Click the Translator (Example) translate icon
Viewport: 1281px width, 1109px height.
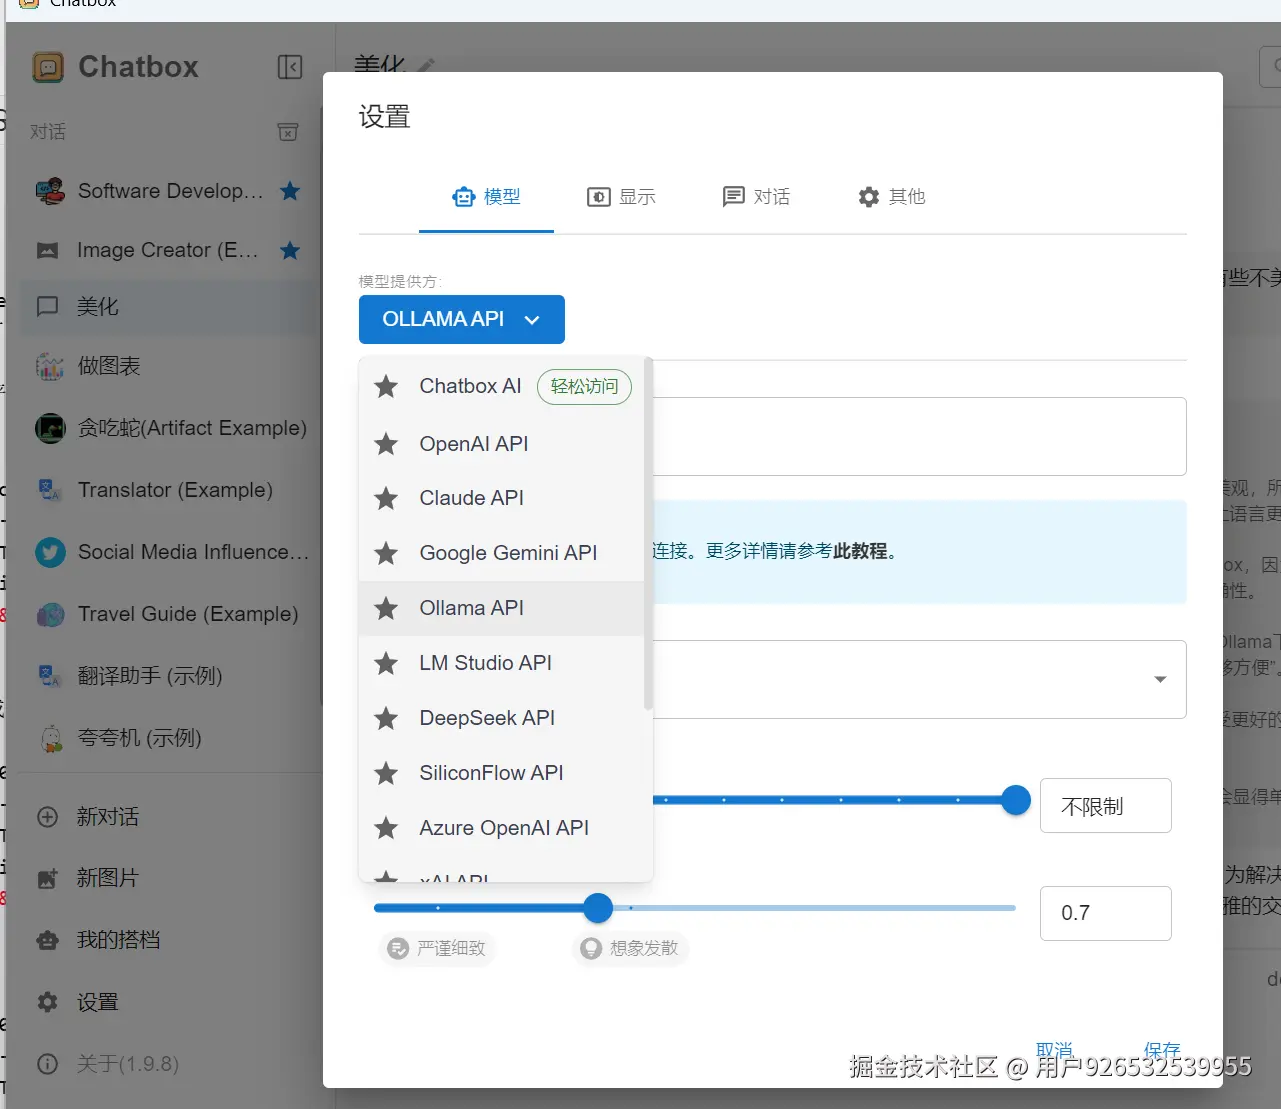(49, 490)
